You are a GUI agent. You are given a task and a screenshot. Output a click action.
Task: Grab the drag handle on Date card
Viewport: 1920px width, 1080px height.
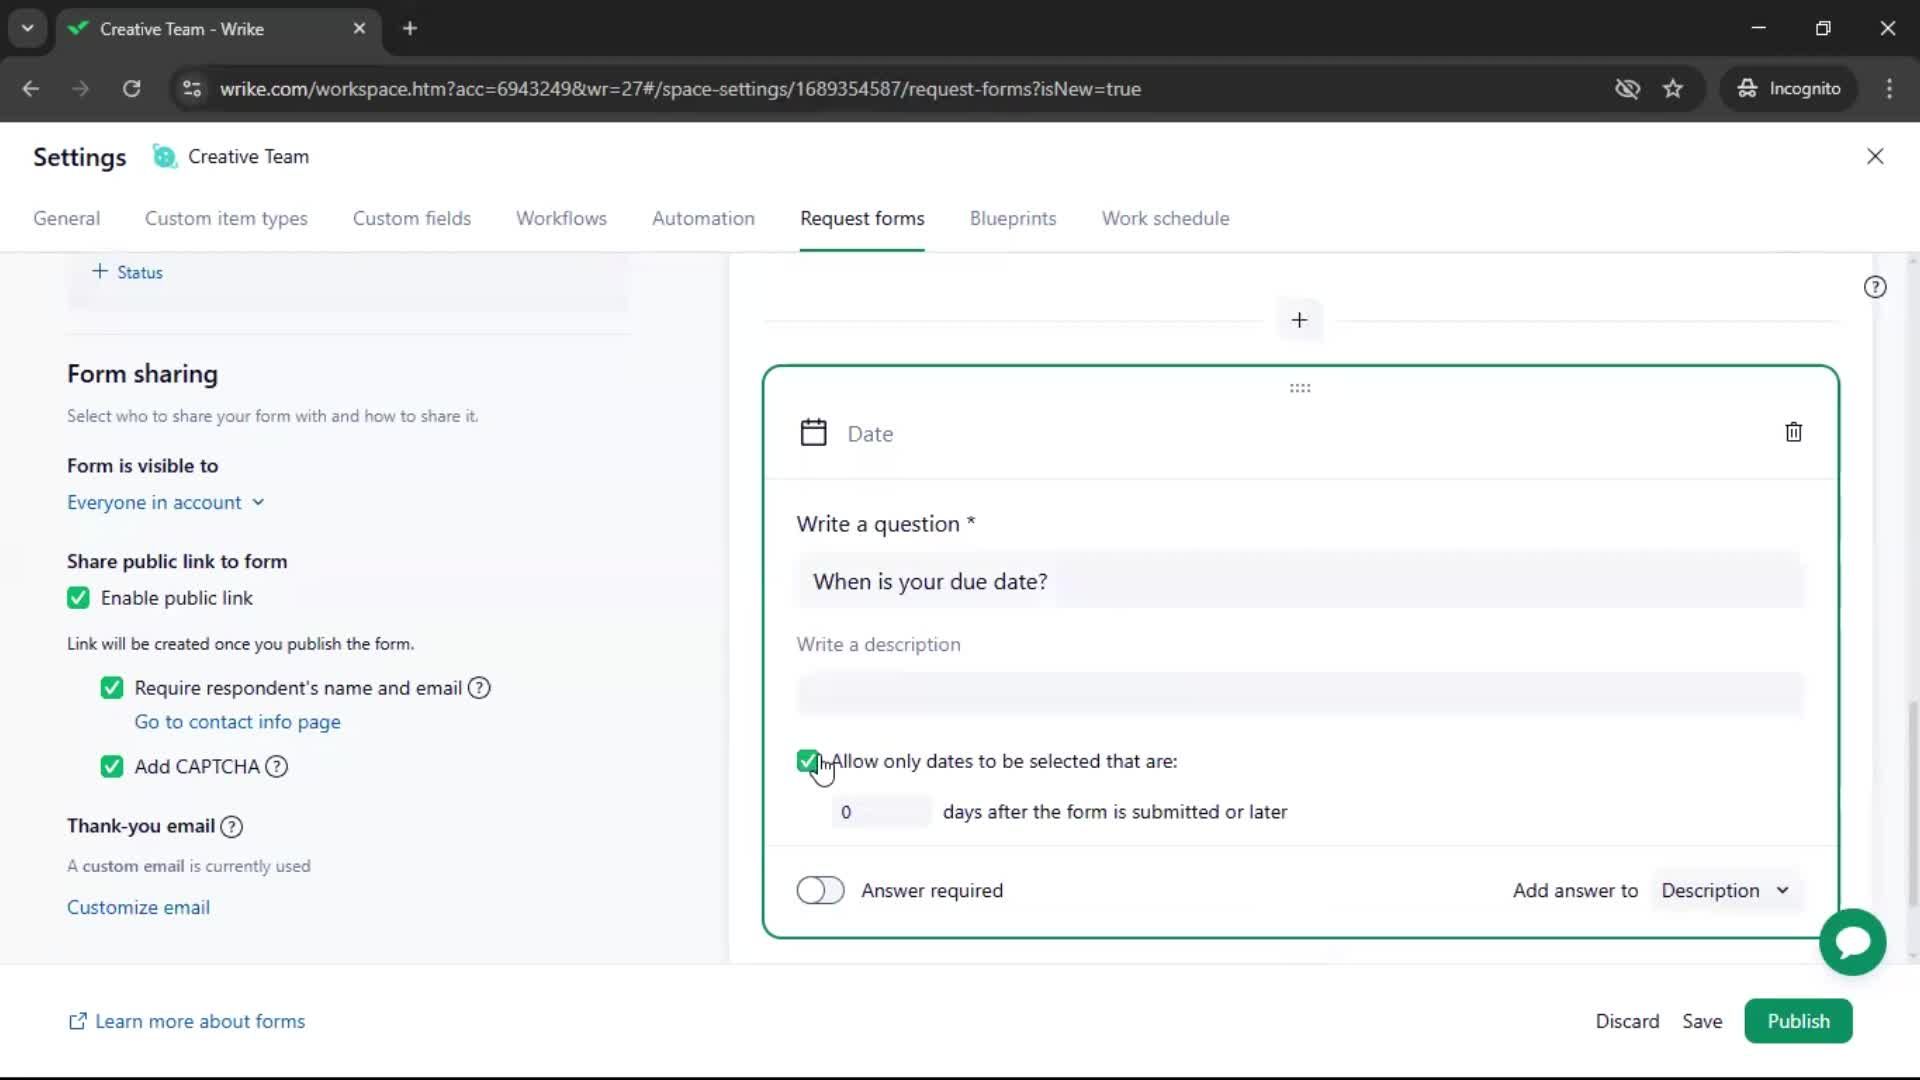tap(1299, 388)
